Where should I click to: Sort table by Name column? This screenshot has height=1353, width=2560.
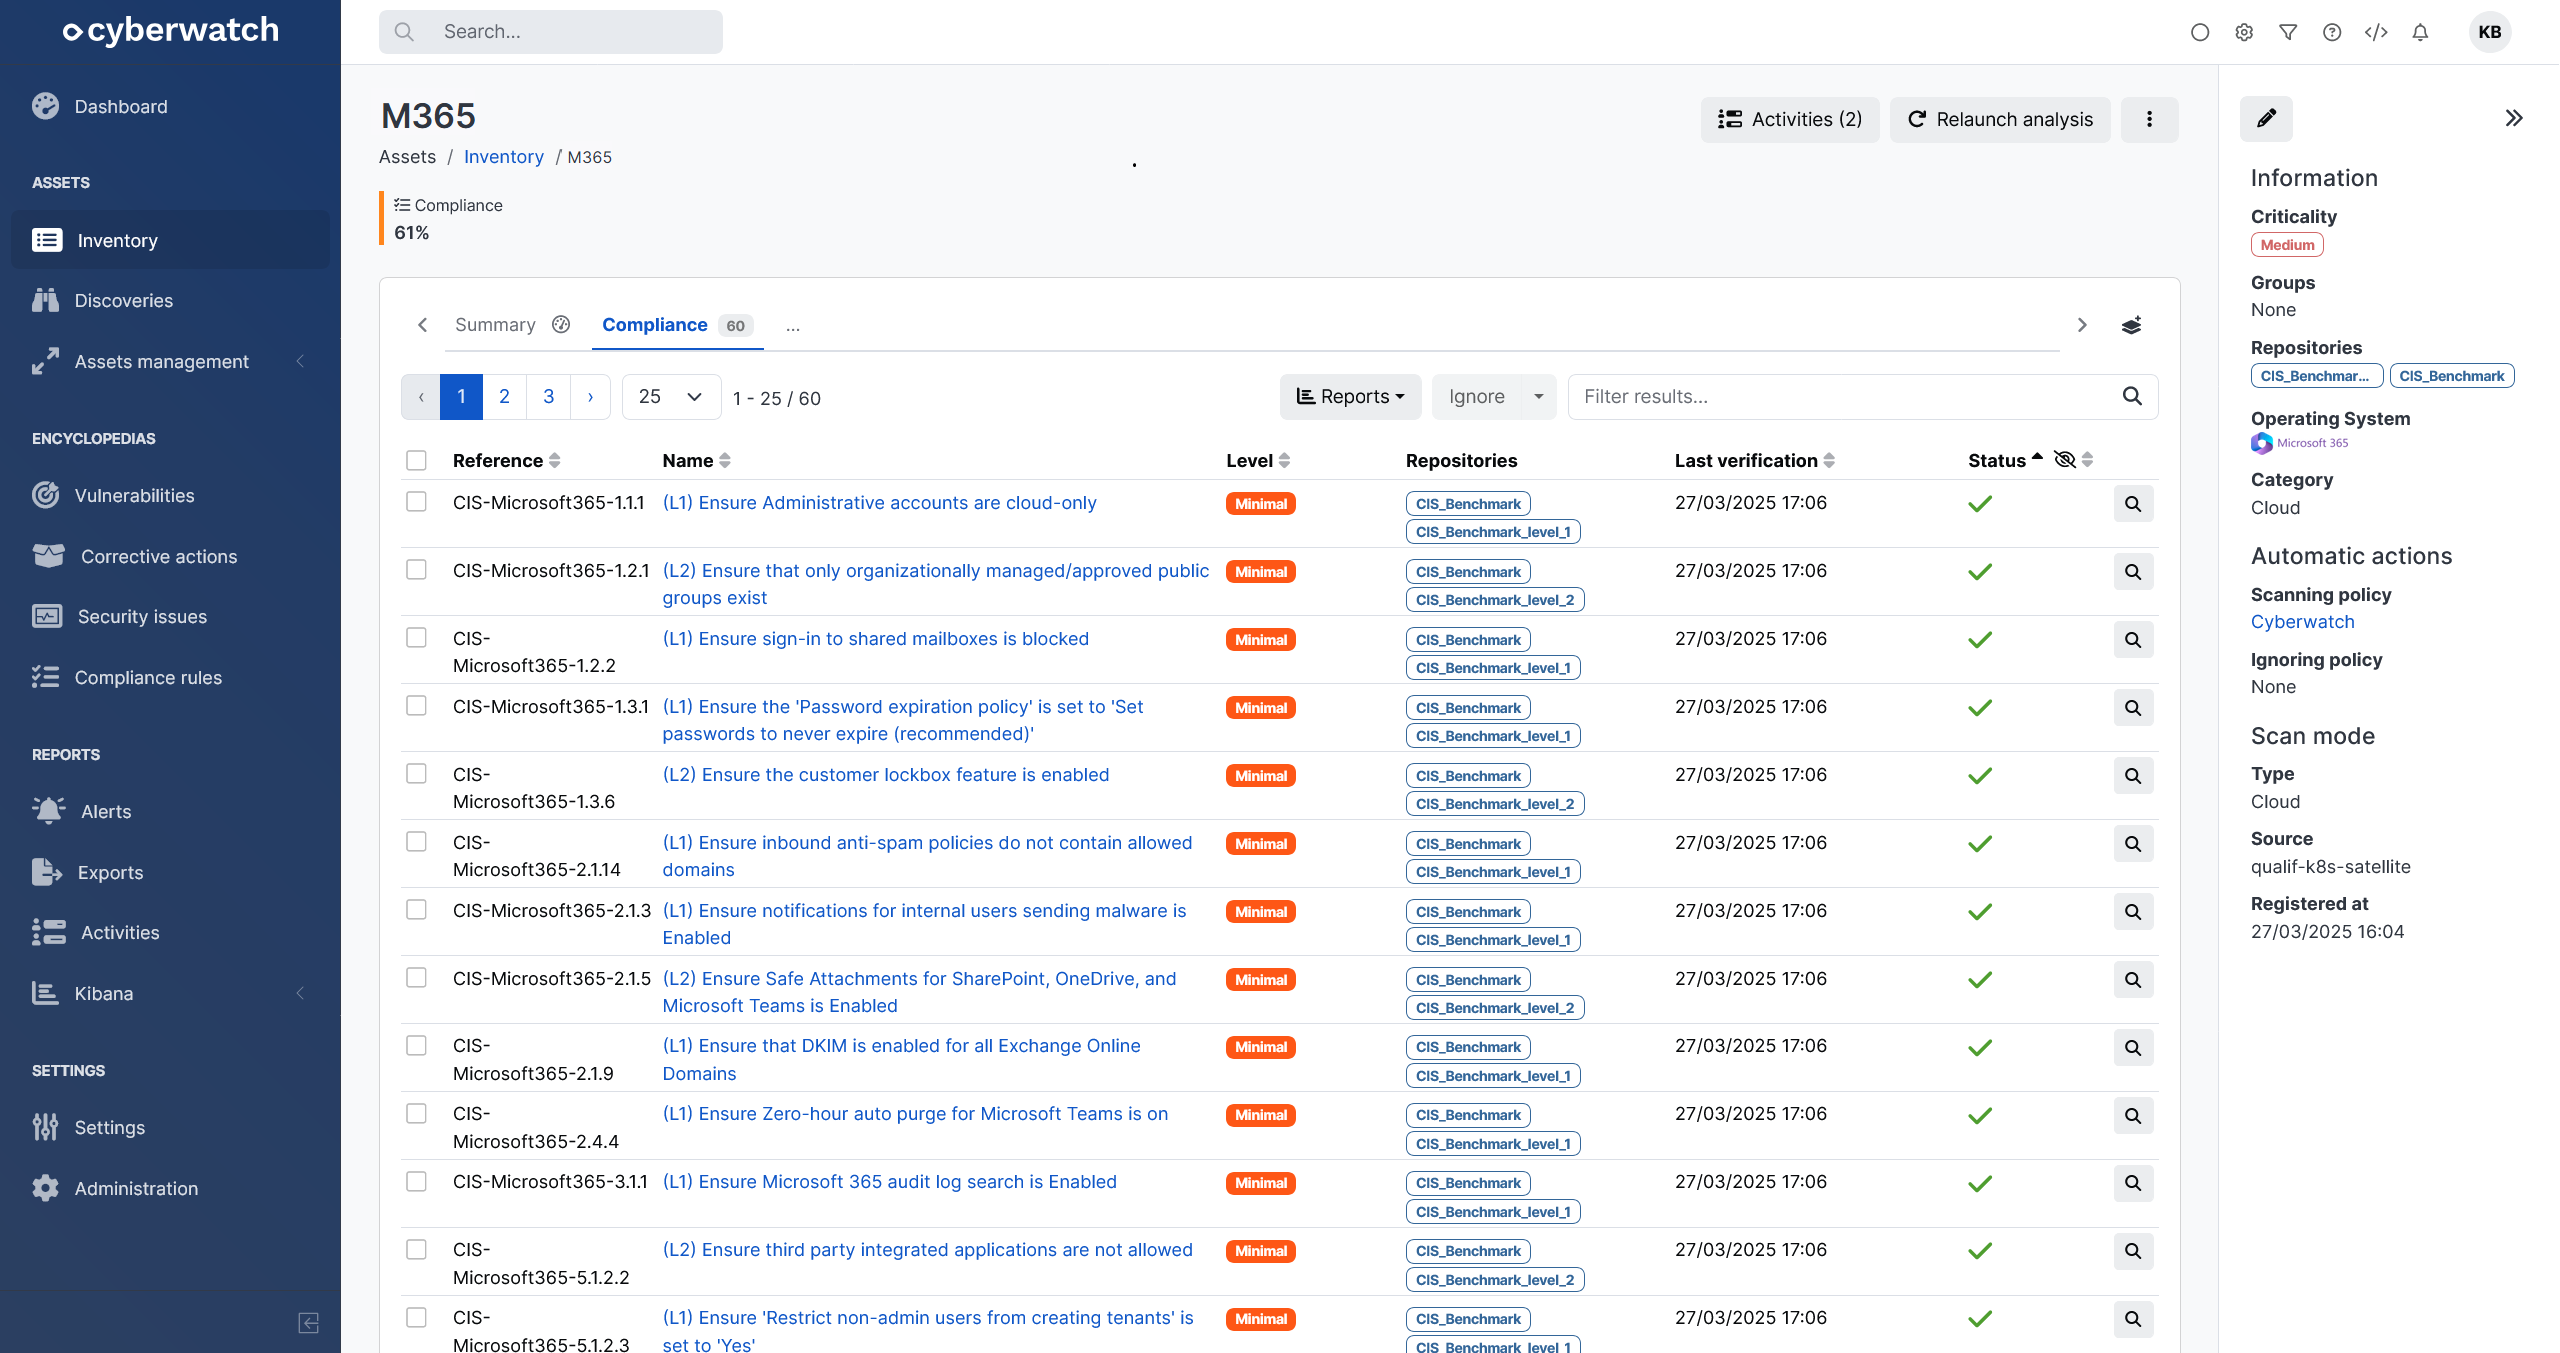pos(696,460)
